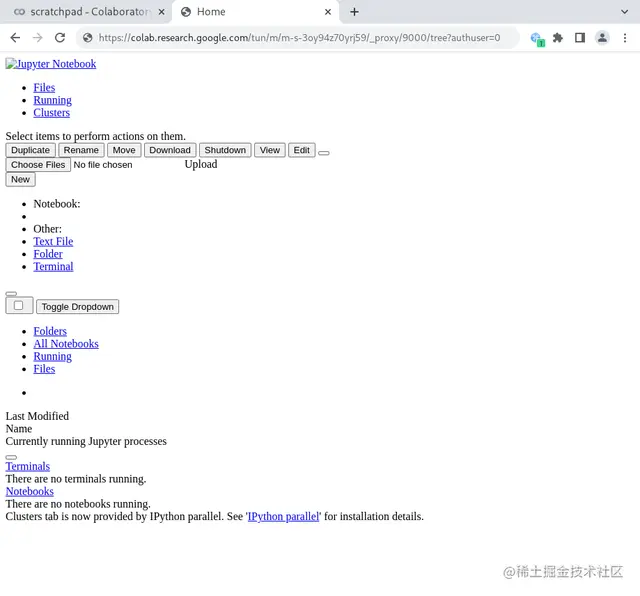Click refresh button above Terminals
The height and width of the screenshot is (596, 640).
tap(11, 458)
